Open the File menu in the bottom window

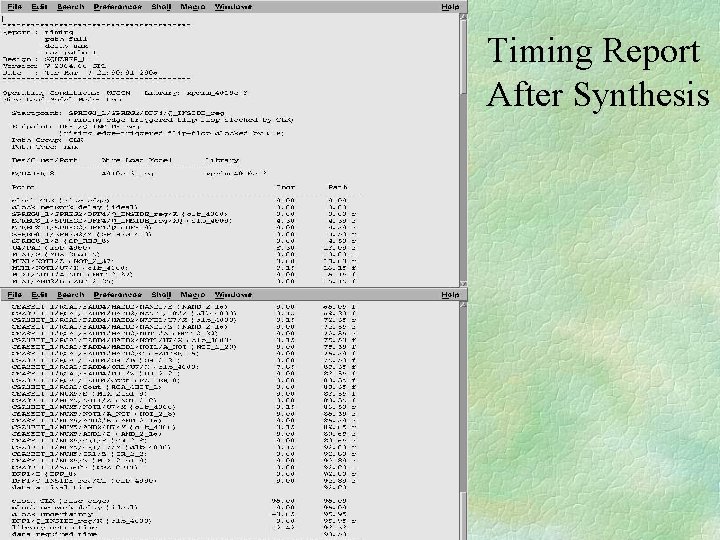[x=15, y=295]
